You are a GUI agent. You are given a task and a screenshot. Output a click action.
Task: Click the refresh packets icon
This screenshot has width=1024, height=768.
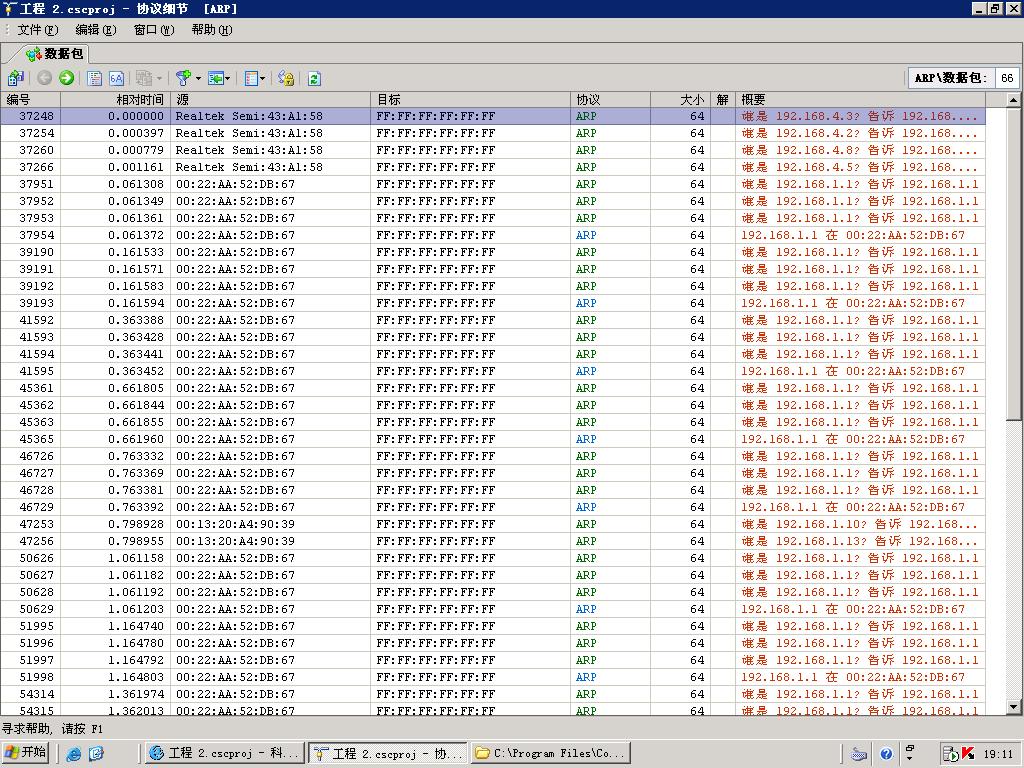314,78
